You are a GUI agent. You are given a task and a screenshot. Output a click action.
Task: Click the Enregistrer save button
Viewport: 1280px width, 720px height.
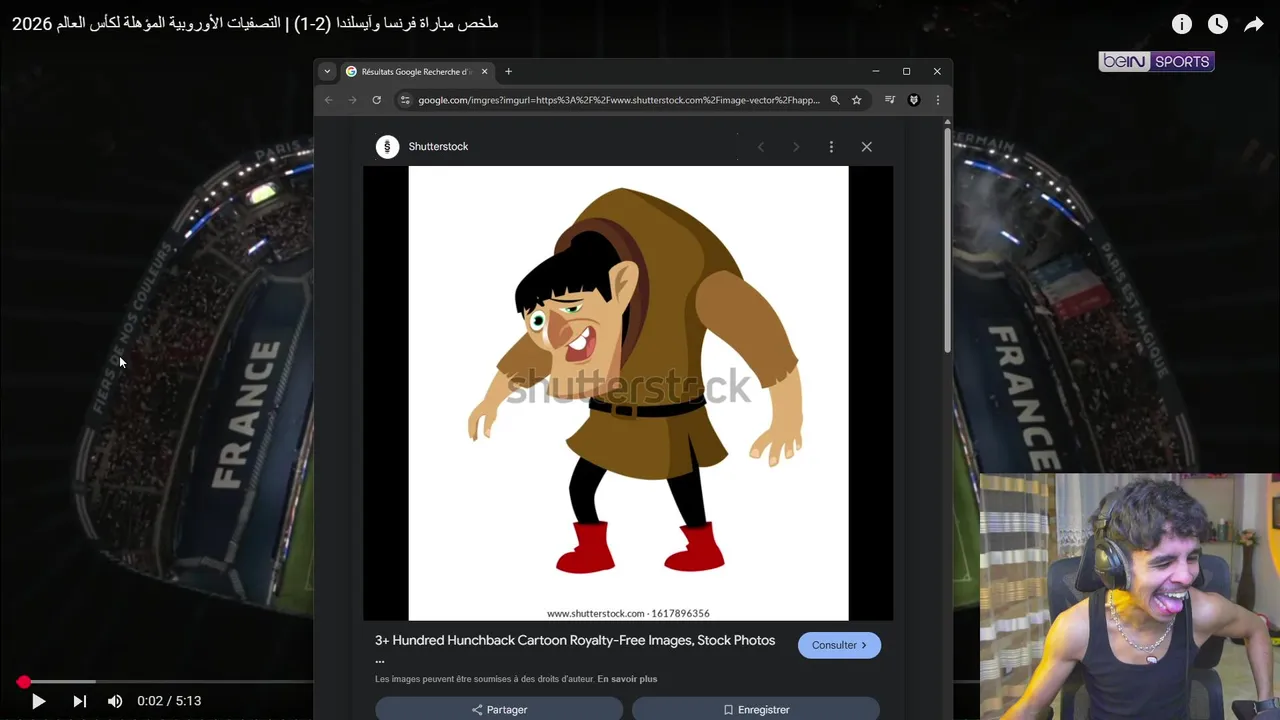pyautogui.click(x=756, y=709)
